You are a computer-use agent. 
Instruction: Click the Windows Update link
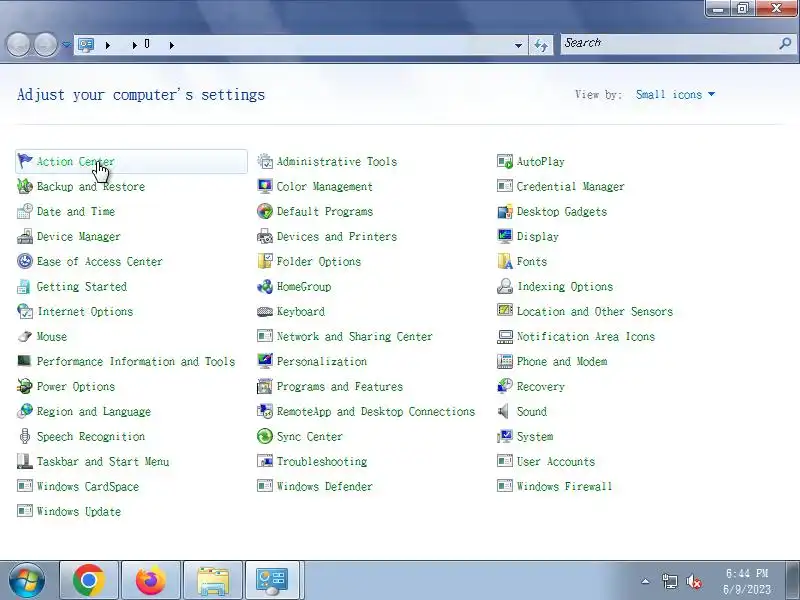tap(79, 512)
